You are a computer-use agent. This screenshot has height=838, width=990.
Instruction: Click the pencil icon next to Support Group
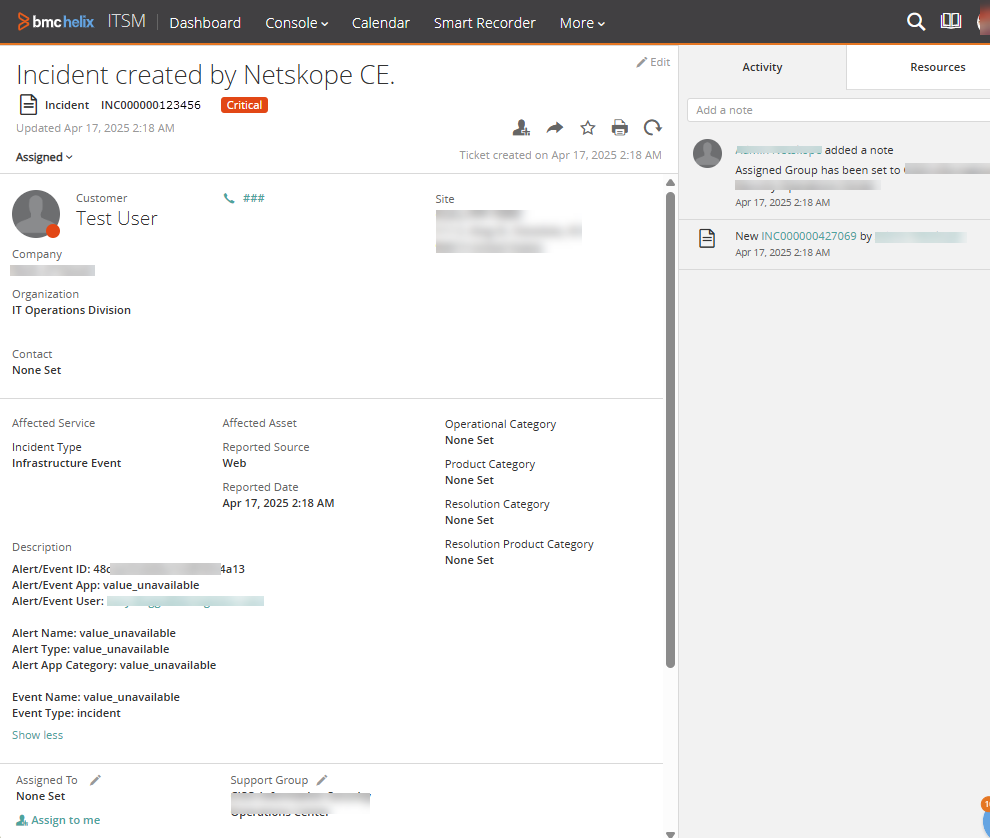(322, 780)
